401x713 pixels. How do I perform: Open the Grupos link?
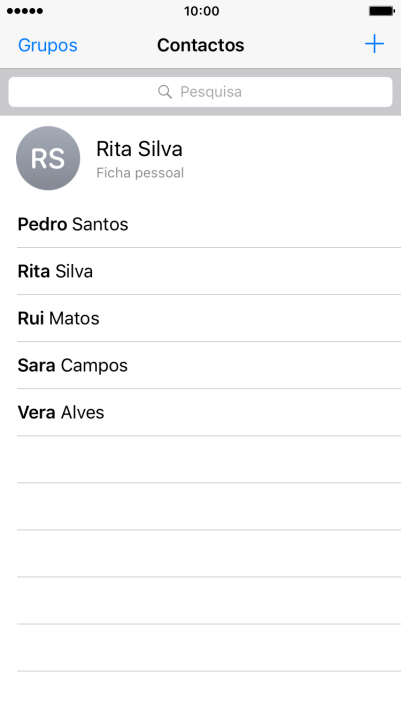[x=48, y=45]
